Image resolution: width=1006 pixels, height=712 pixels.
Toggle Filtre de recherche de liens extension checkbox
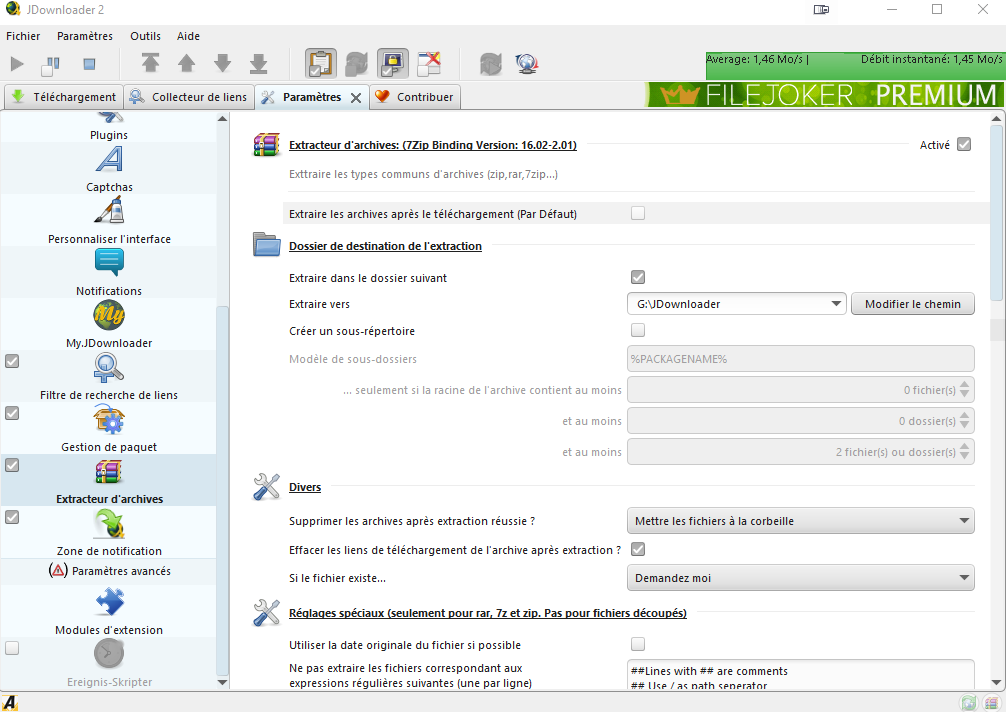(x=12, y=361)
